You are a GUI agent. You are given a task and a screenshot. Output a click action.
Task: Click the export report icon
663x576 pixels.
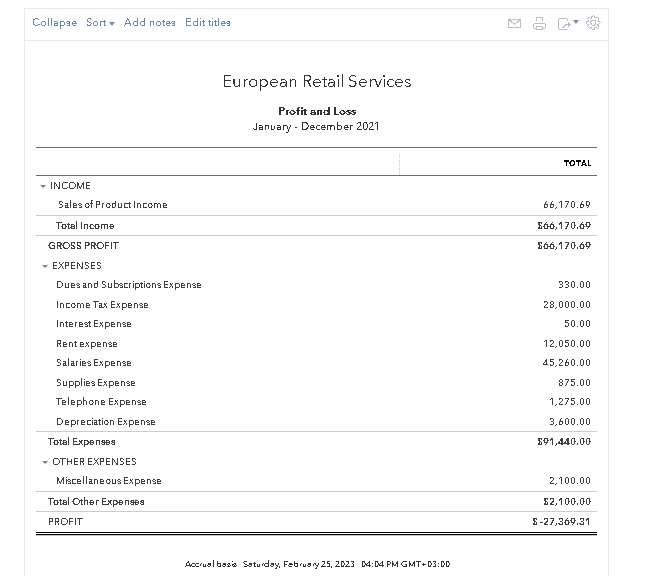click(x=566, y=23)
